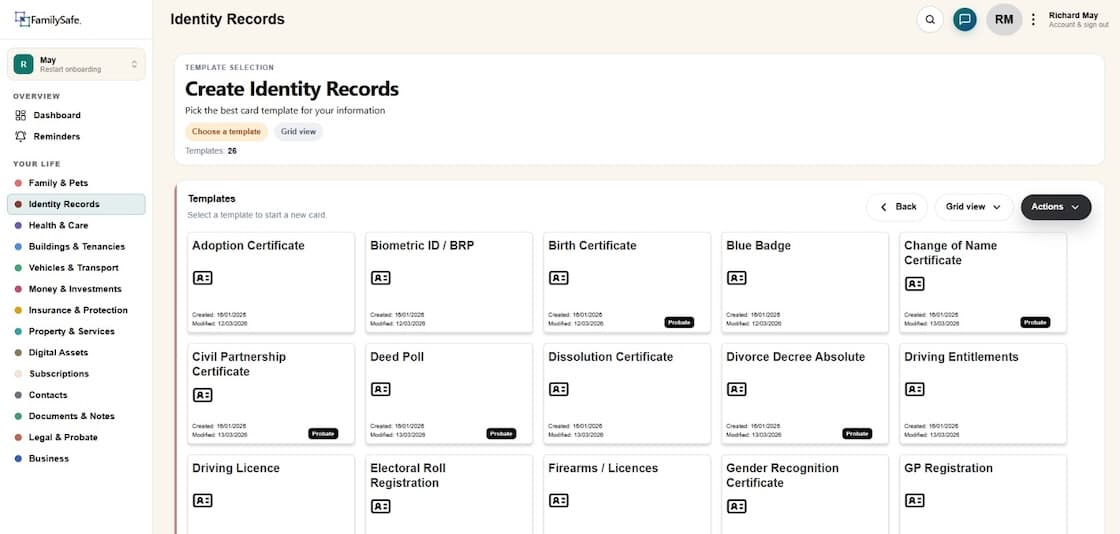This screenshot has height=534, width=1120.
Task: Click the Back button
Action: pos(897,207)
